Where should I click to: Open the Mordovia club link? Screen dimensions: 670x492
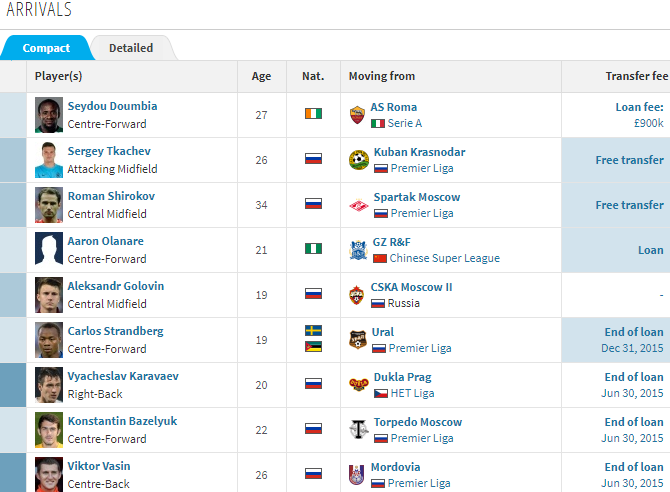click(x=396, y=466)
